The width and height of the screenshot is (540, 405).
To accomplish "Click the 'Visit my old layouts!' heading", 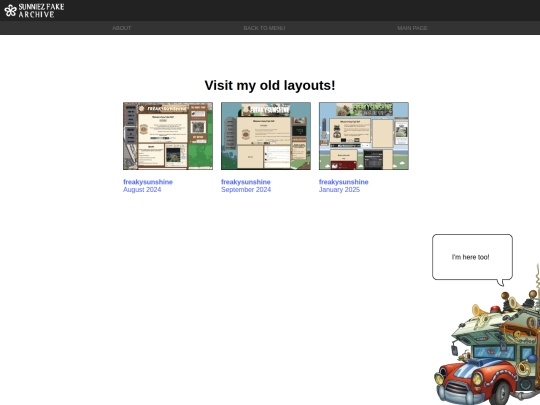I will click(x=270, y=85).
